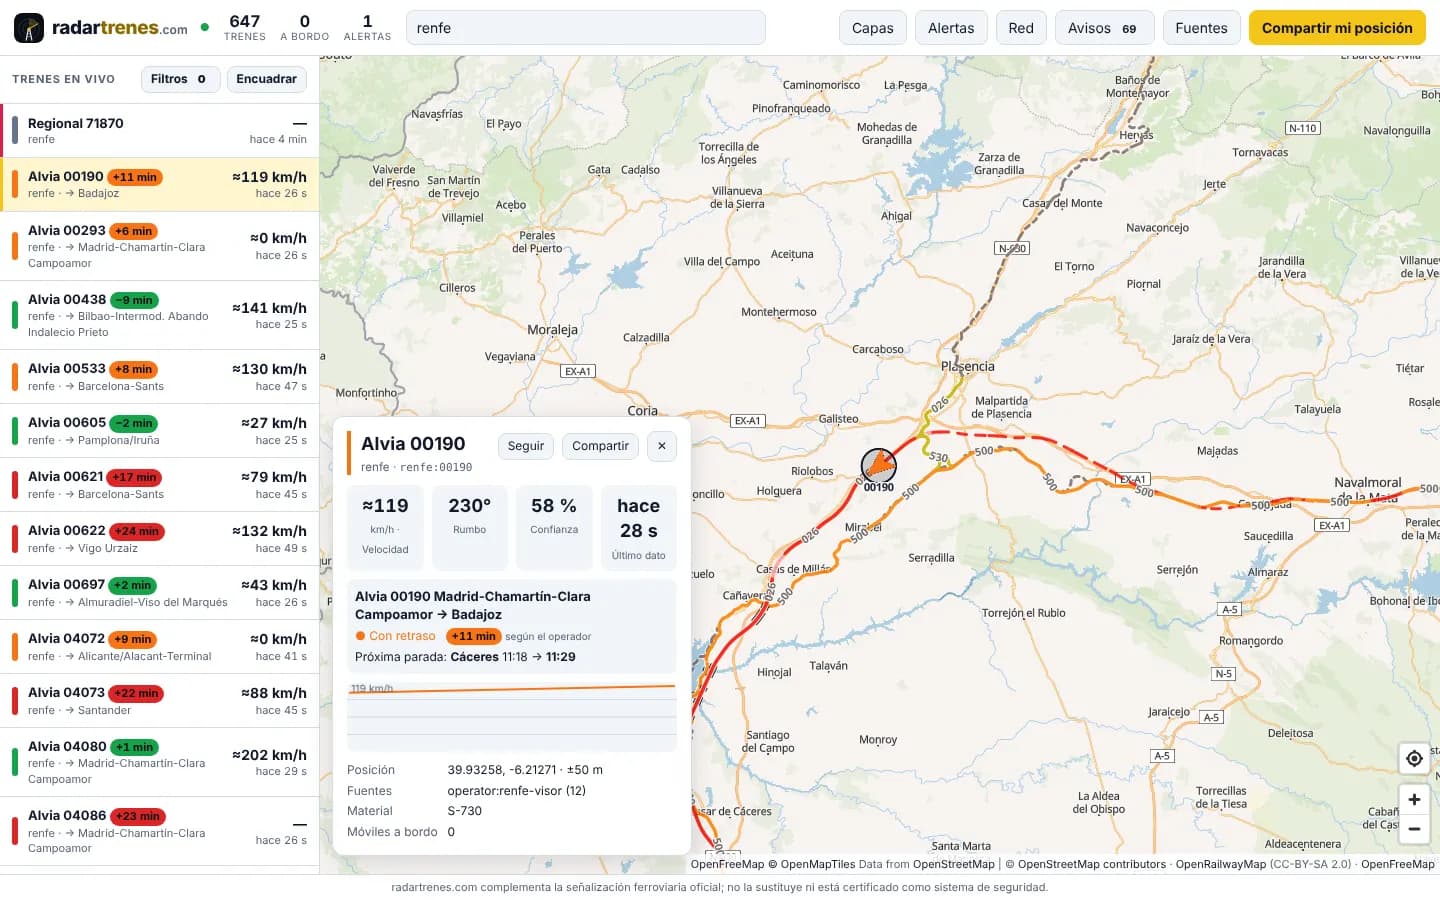Select Alvia 04073 to Santander row
Viewport: 1440px width, 900px height.
[x=160, y=701]
